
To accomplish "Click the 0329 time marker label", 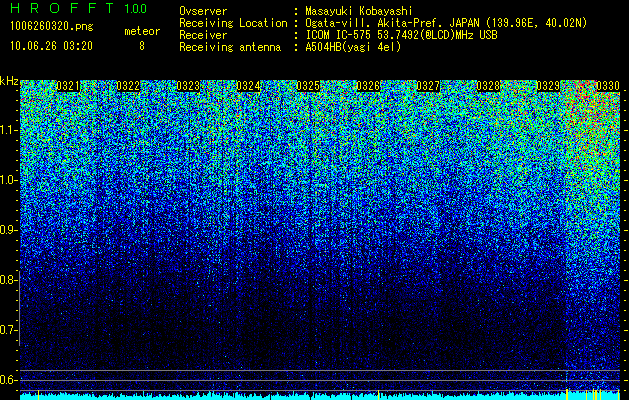I will click(548, 86).
